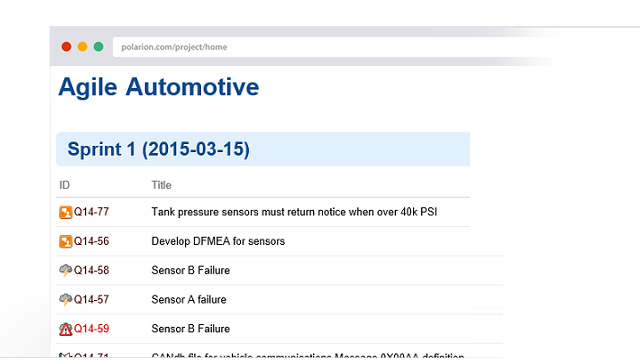The image size is (640, 360).
Task: Open work item Q14-56
Action: pos(91,241)
